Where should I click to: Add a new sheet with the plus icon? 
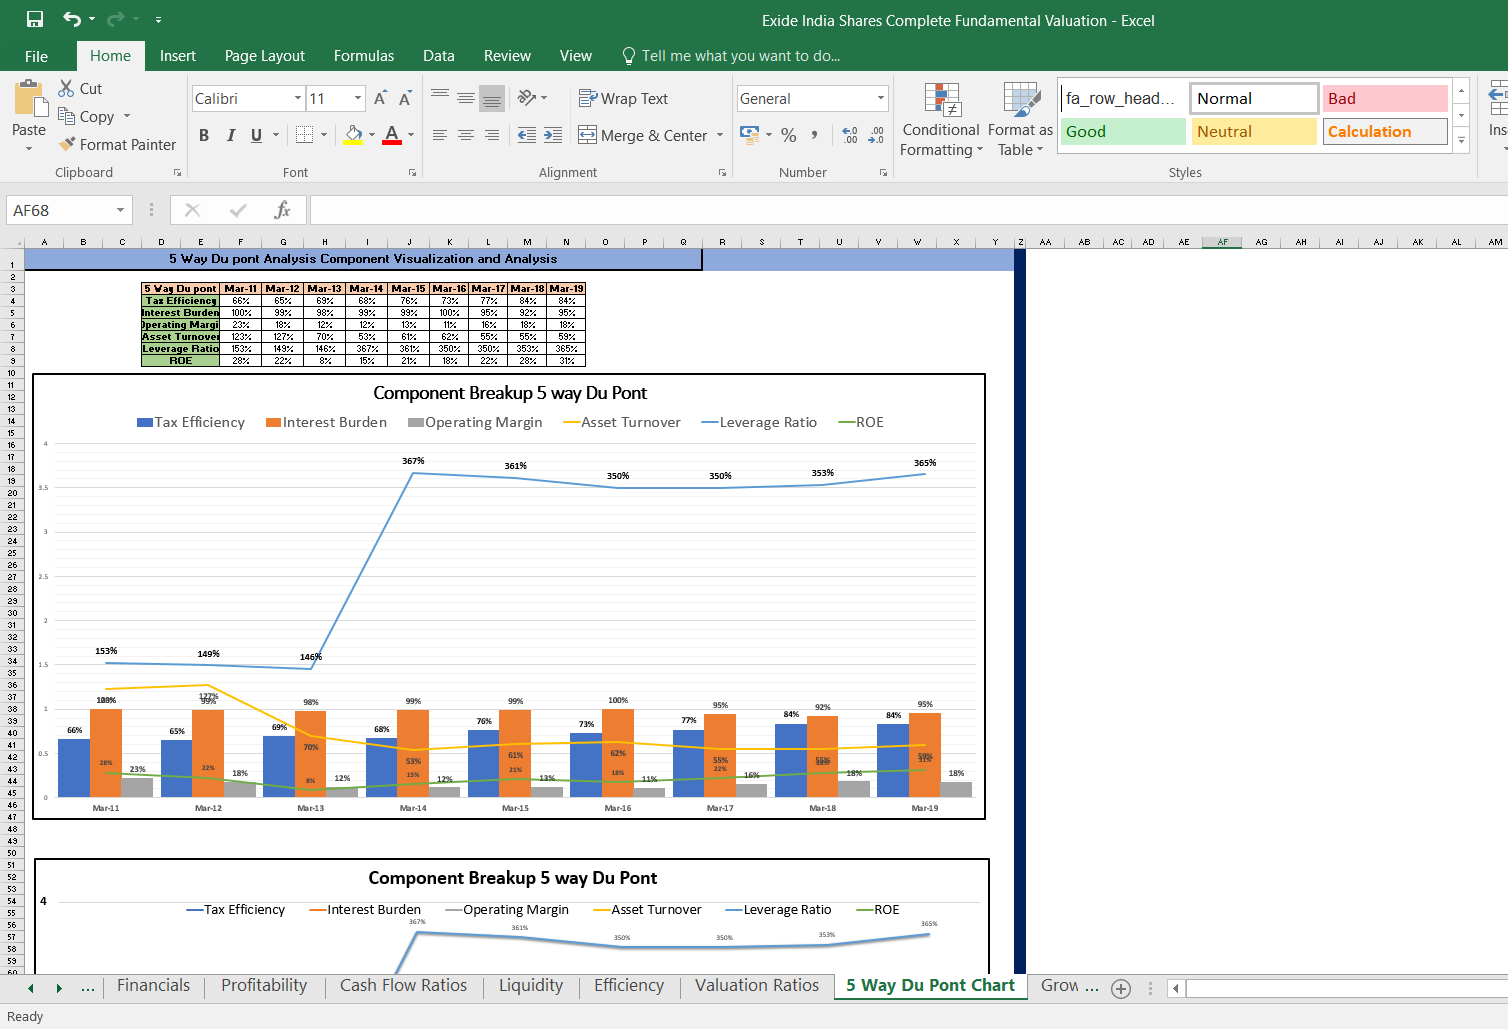click(x=1121, y=988)
